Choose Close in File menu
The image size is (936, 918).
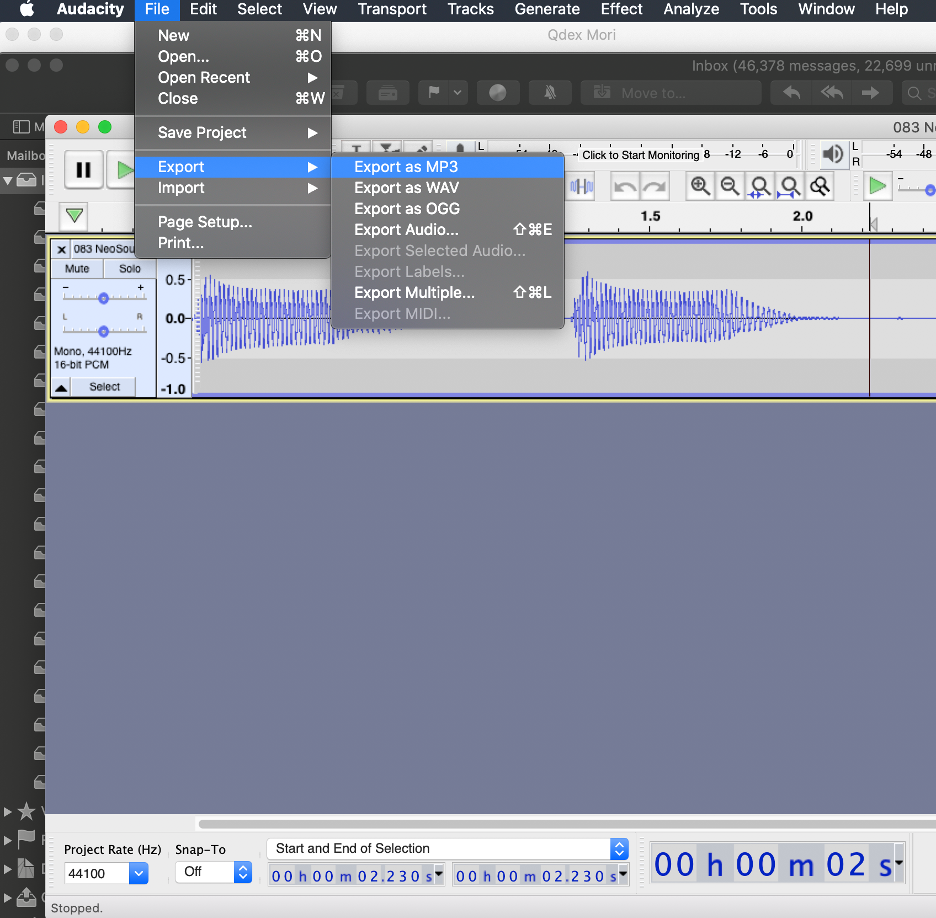(233, 98)
